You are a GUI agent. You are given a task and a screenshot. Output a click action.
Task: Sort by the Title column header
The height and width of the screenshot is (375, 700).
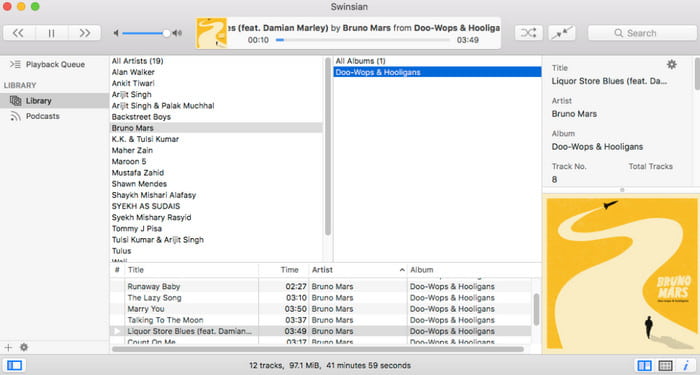(x=191, y=270)
